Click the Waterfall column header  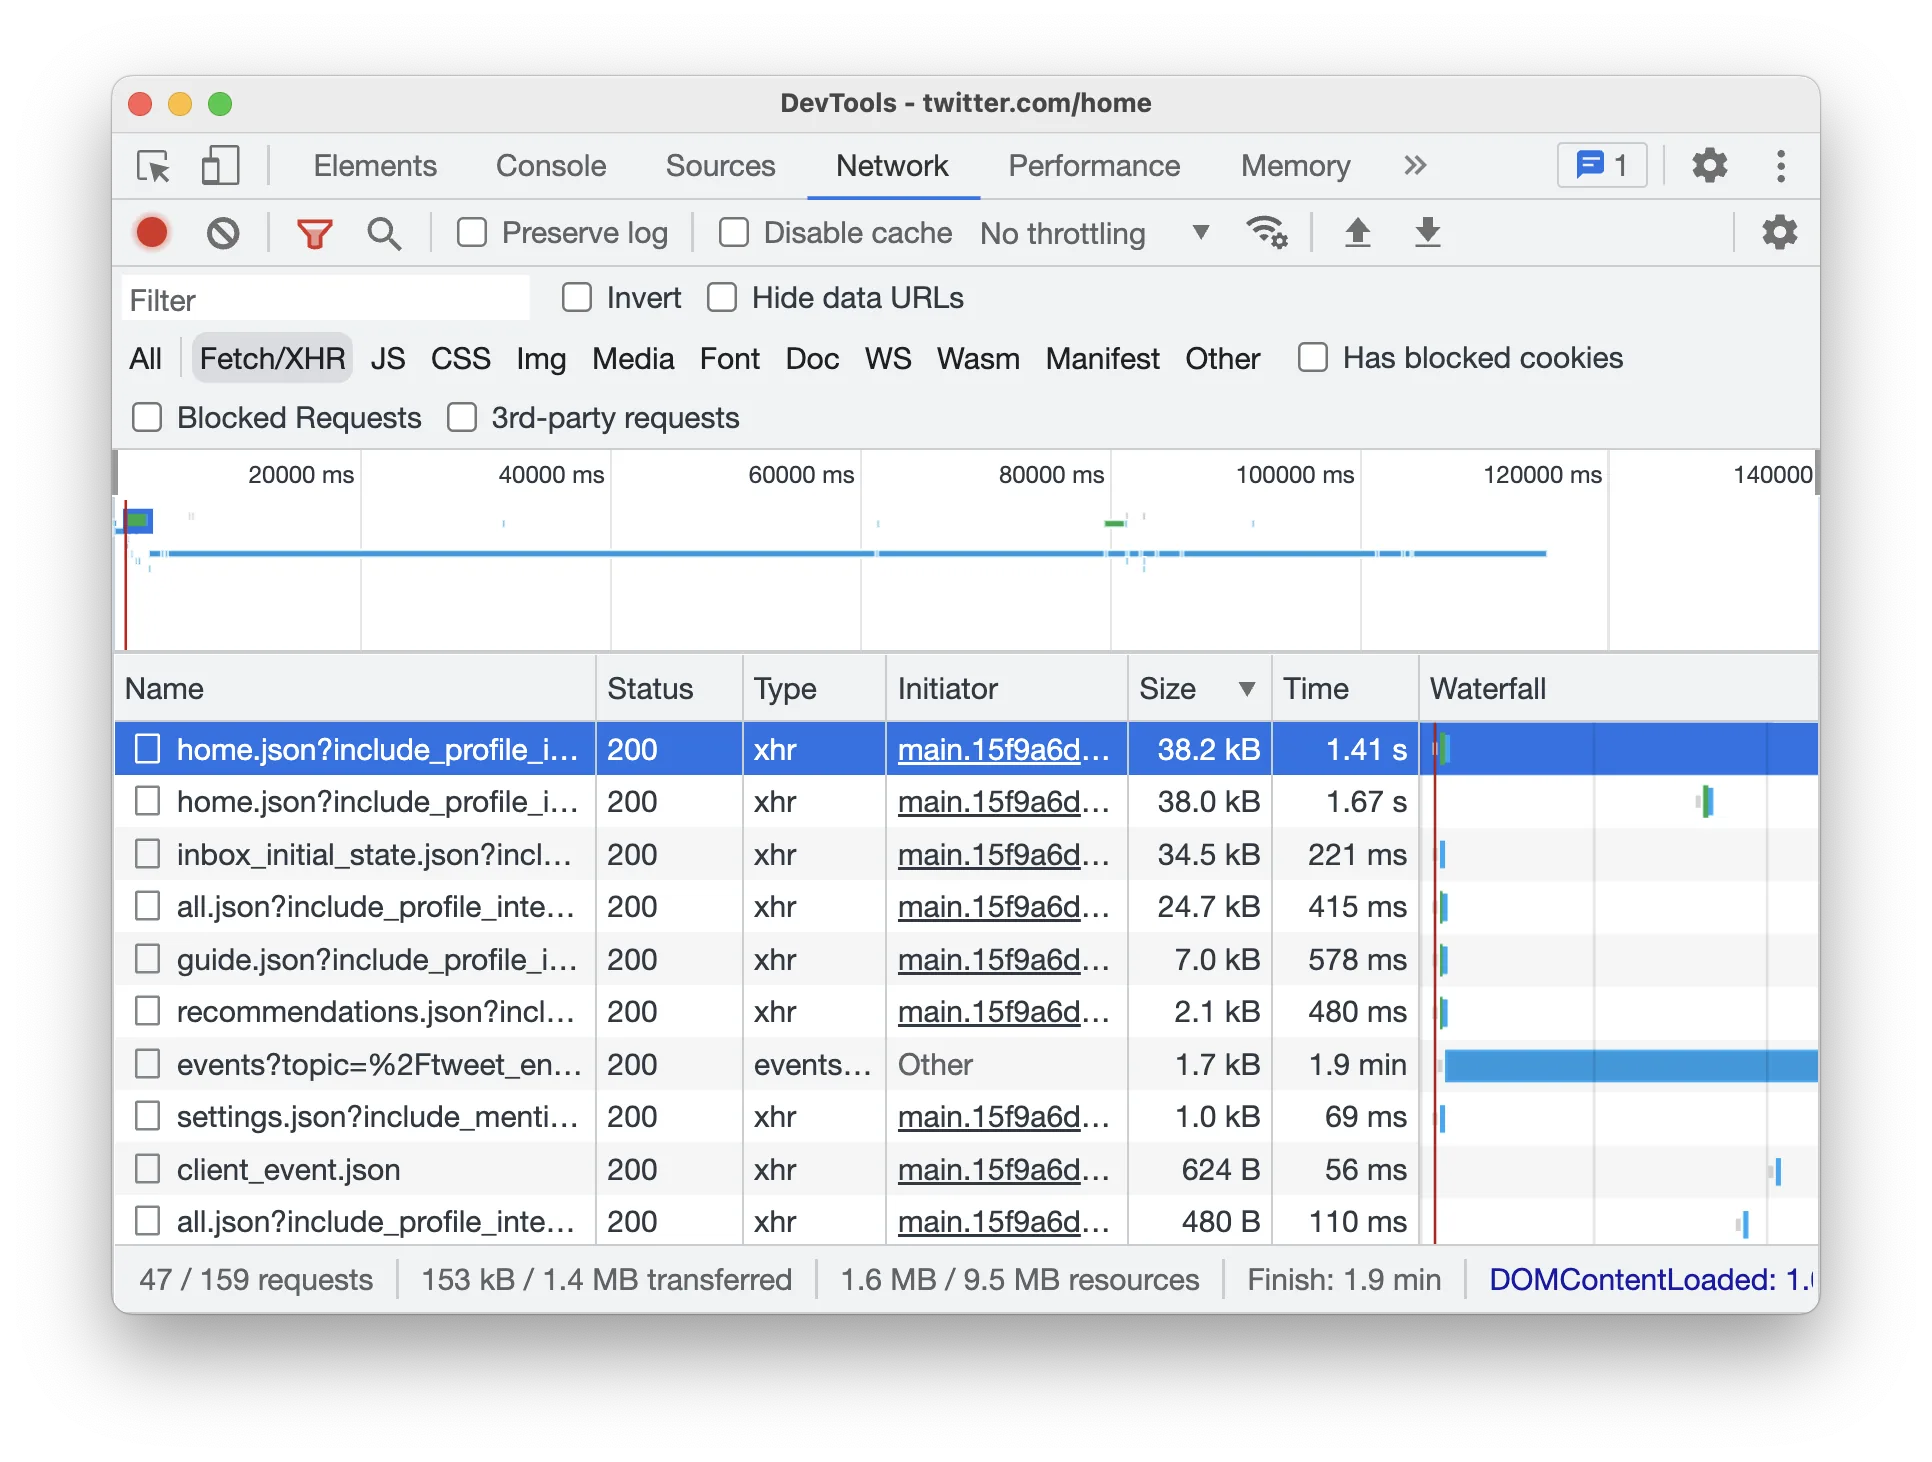(x=1619, y=688)
